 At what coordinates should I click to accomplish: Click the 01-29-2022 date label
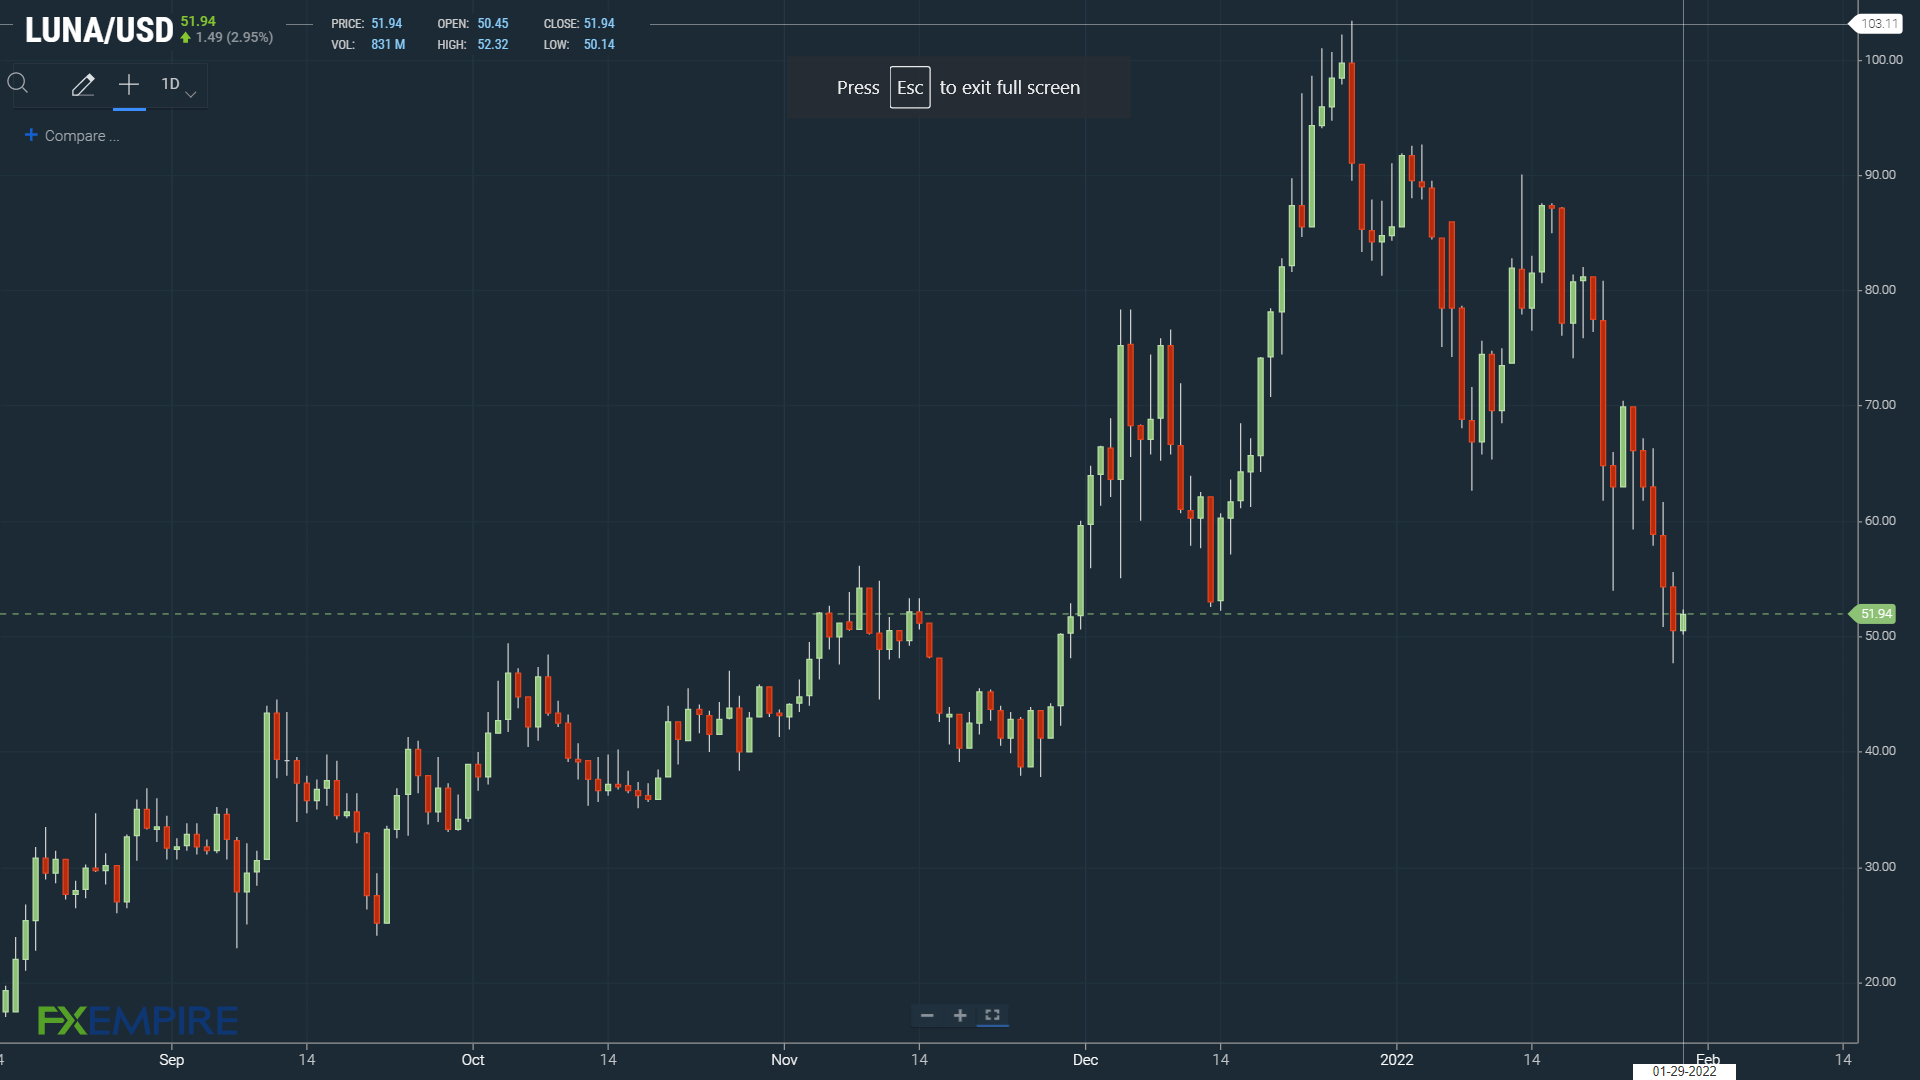1684,1071
